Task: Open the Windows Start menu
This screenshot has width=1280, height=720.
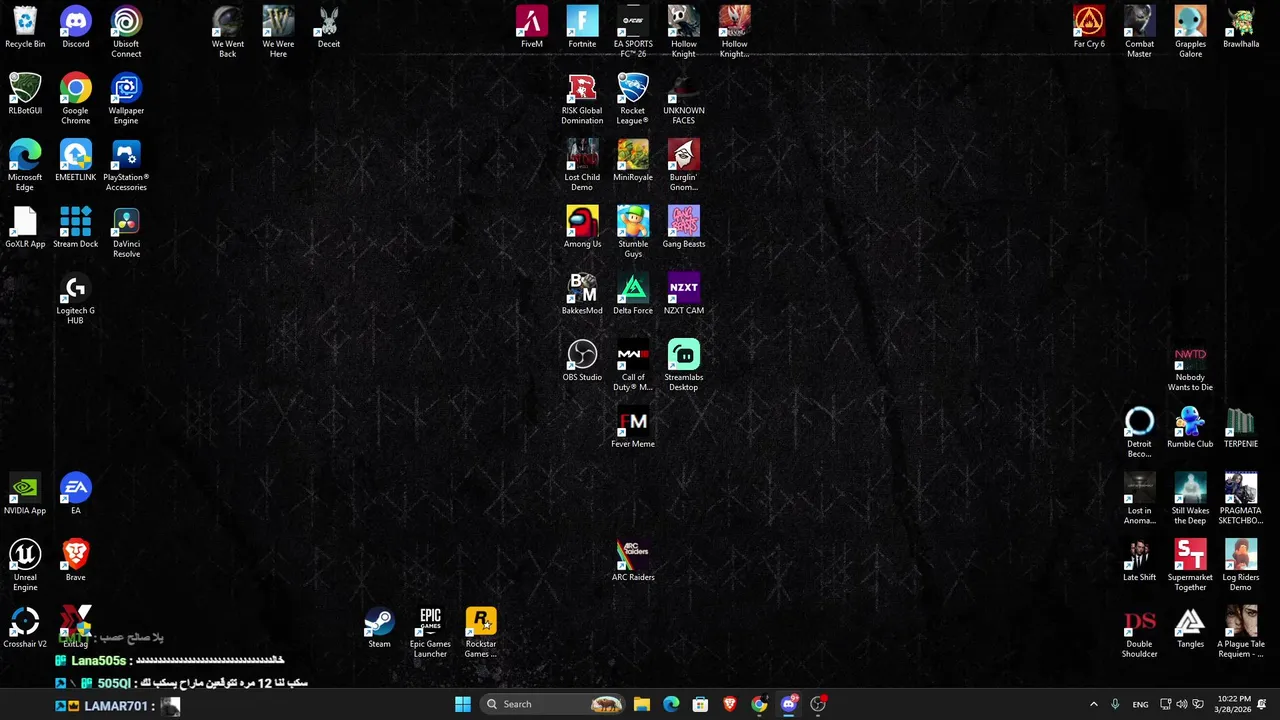Action: (x=463, y=704)
